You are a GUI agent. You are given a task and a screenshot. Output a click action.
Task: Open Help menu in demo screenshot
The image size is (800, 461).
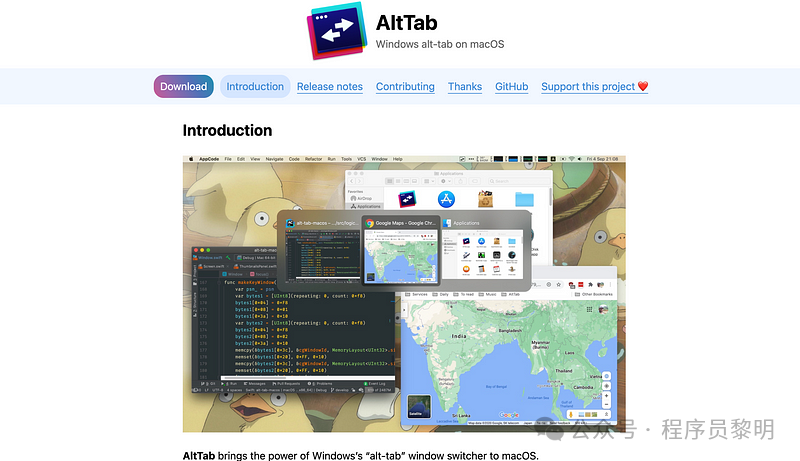coord(397,159)
